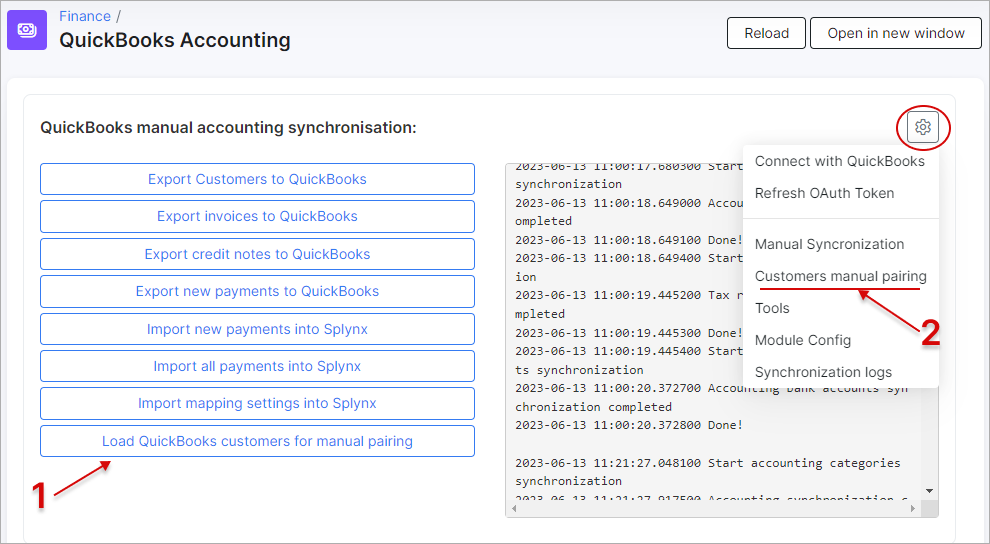Export Customers to QuickBooks
This screenshot has height=544, width=990.
pyautogui.click(x=257, y=179)
